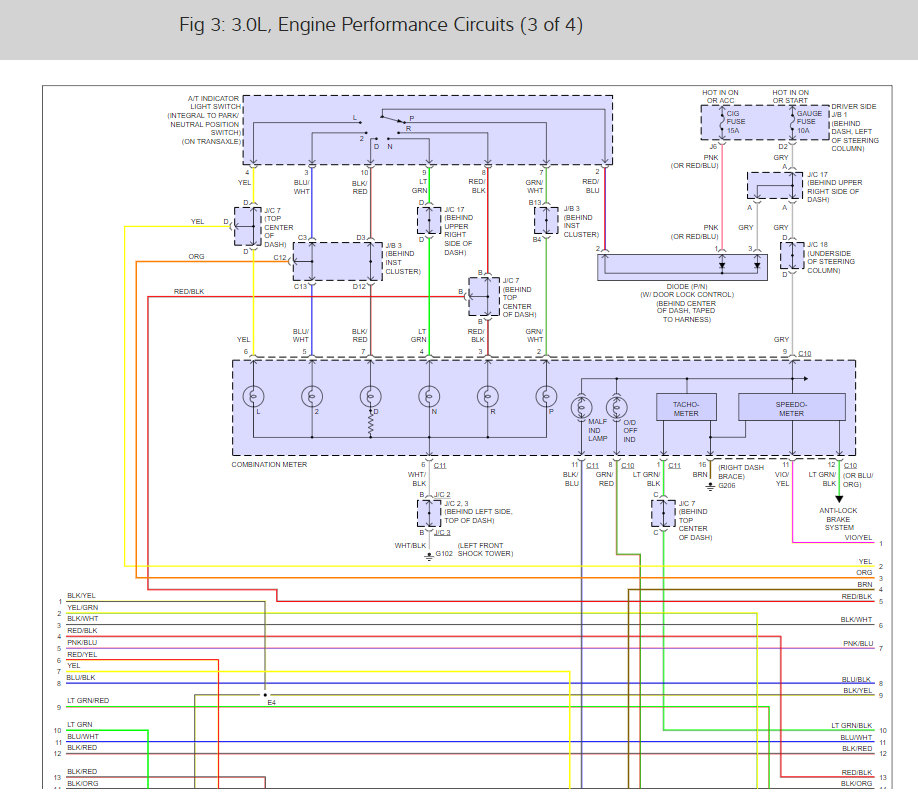
Task: Click the L indicator lamp symbol
Action: point(254,397)
